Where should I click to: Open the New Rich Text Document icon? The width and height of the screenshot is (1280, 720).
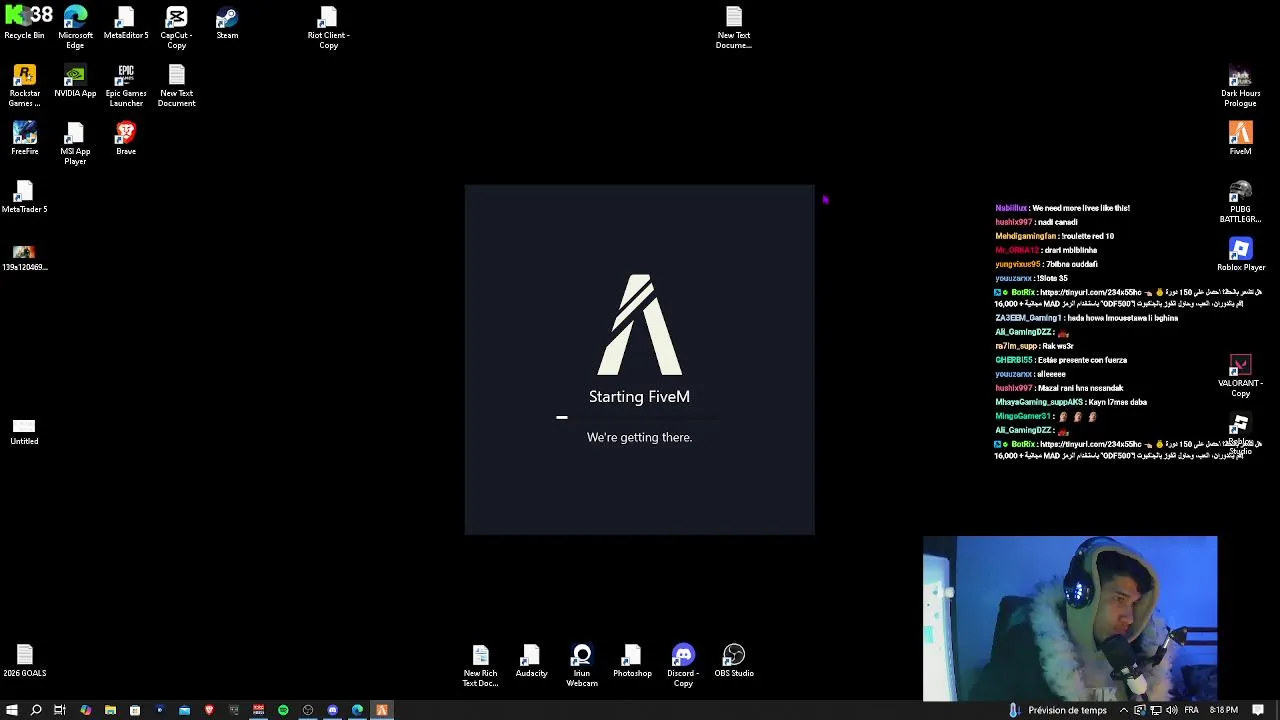coord(480,666)
